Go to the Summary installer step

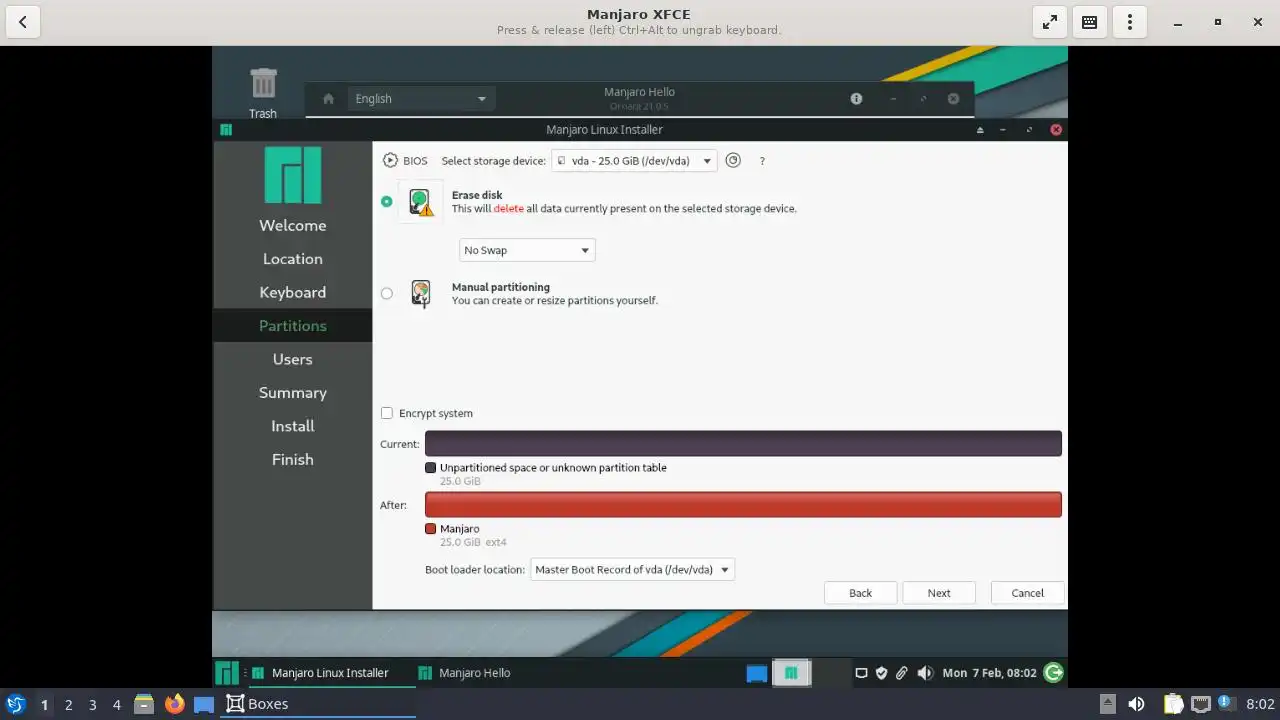(292, 392)
